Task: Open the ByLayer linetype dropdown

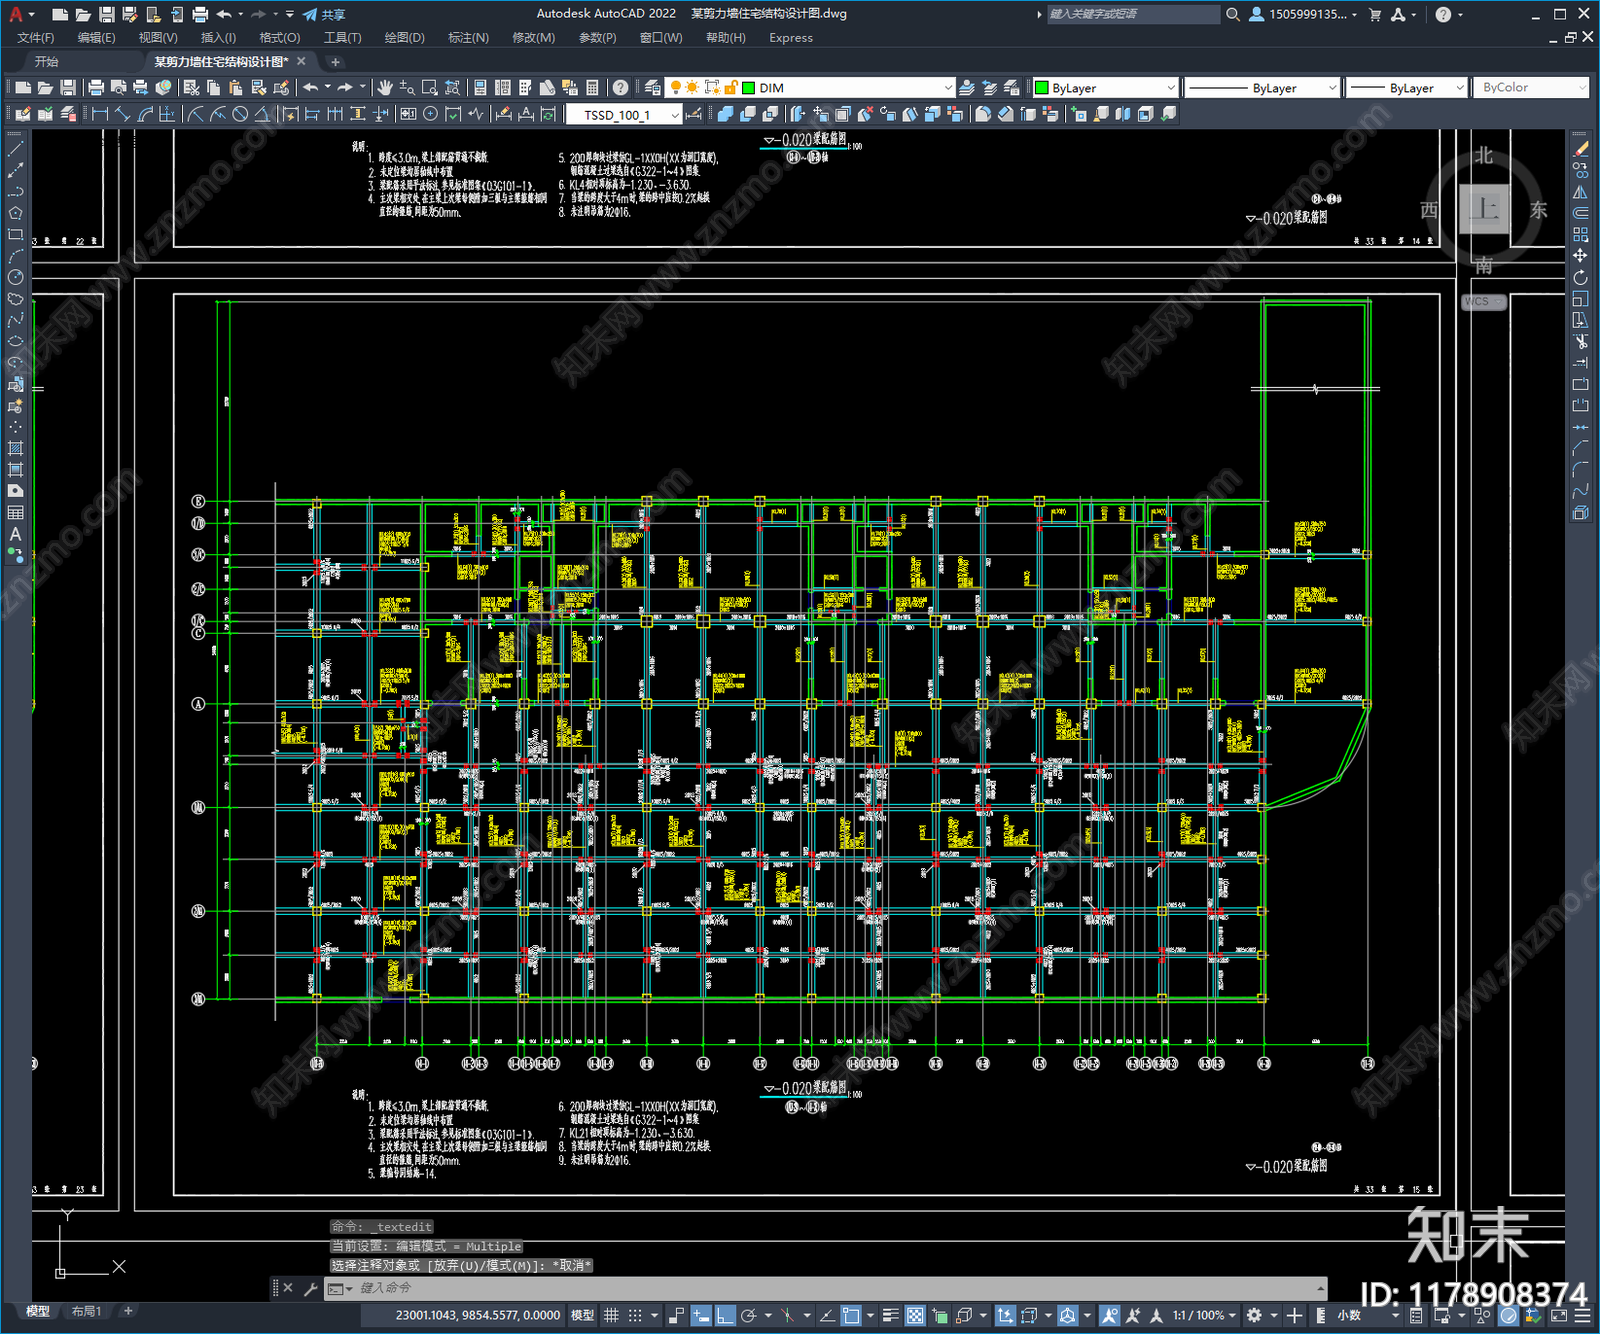Action: tap(1261, 88)
